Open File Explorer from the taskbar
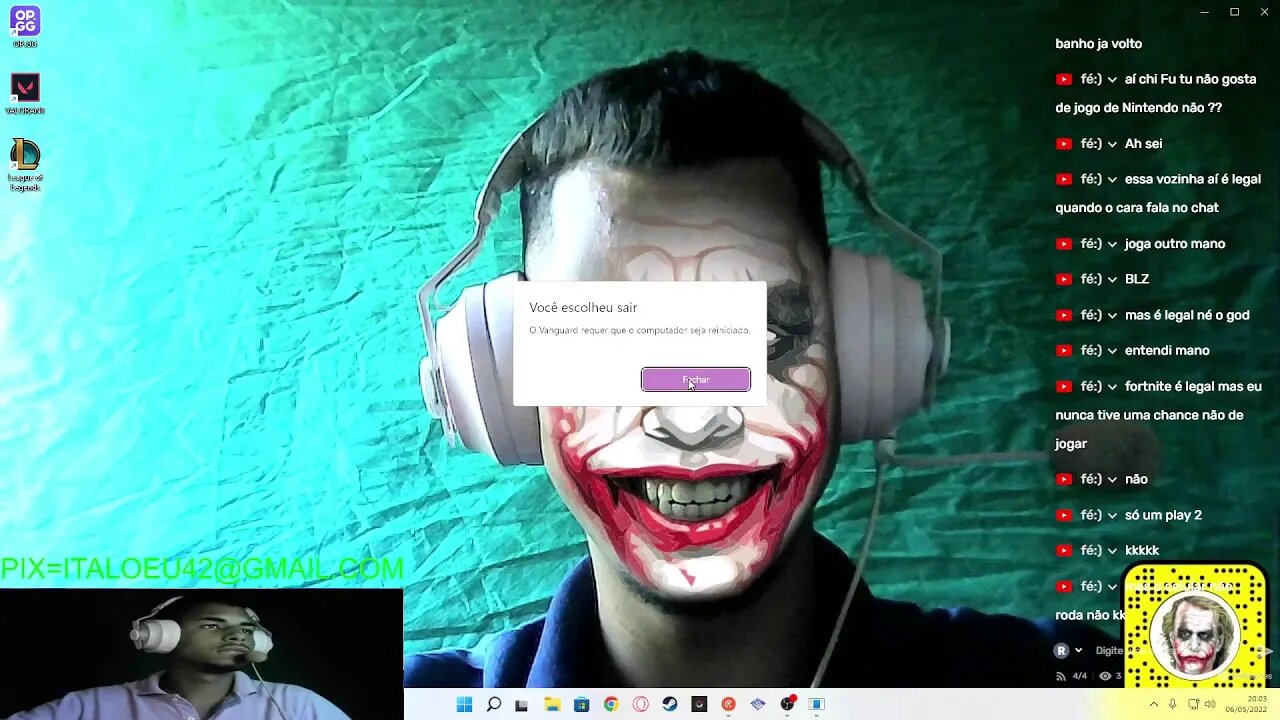The height and width of the screenshot is (720, 1280). coord(552,704)
